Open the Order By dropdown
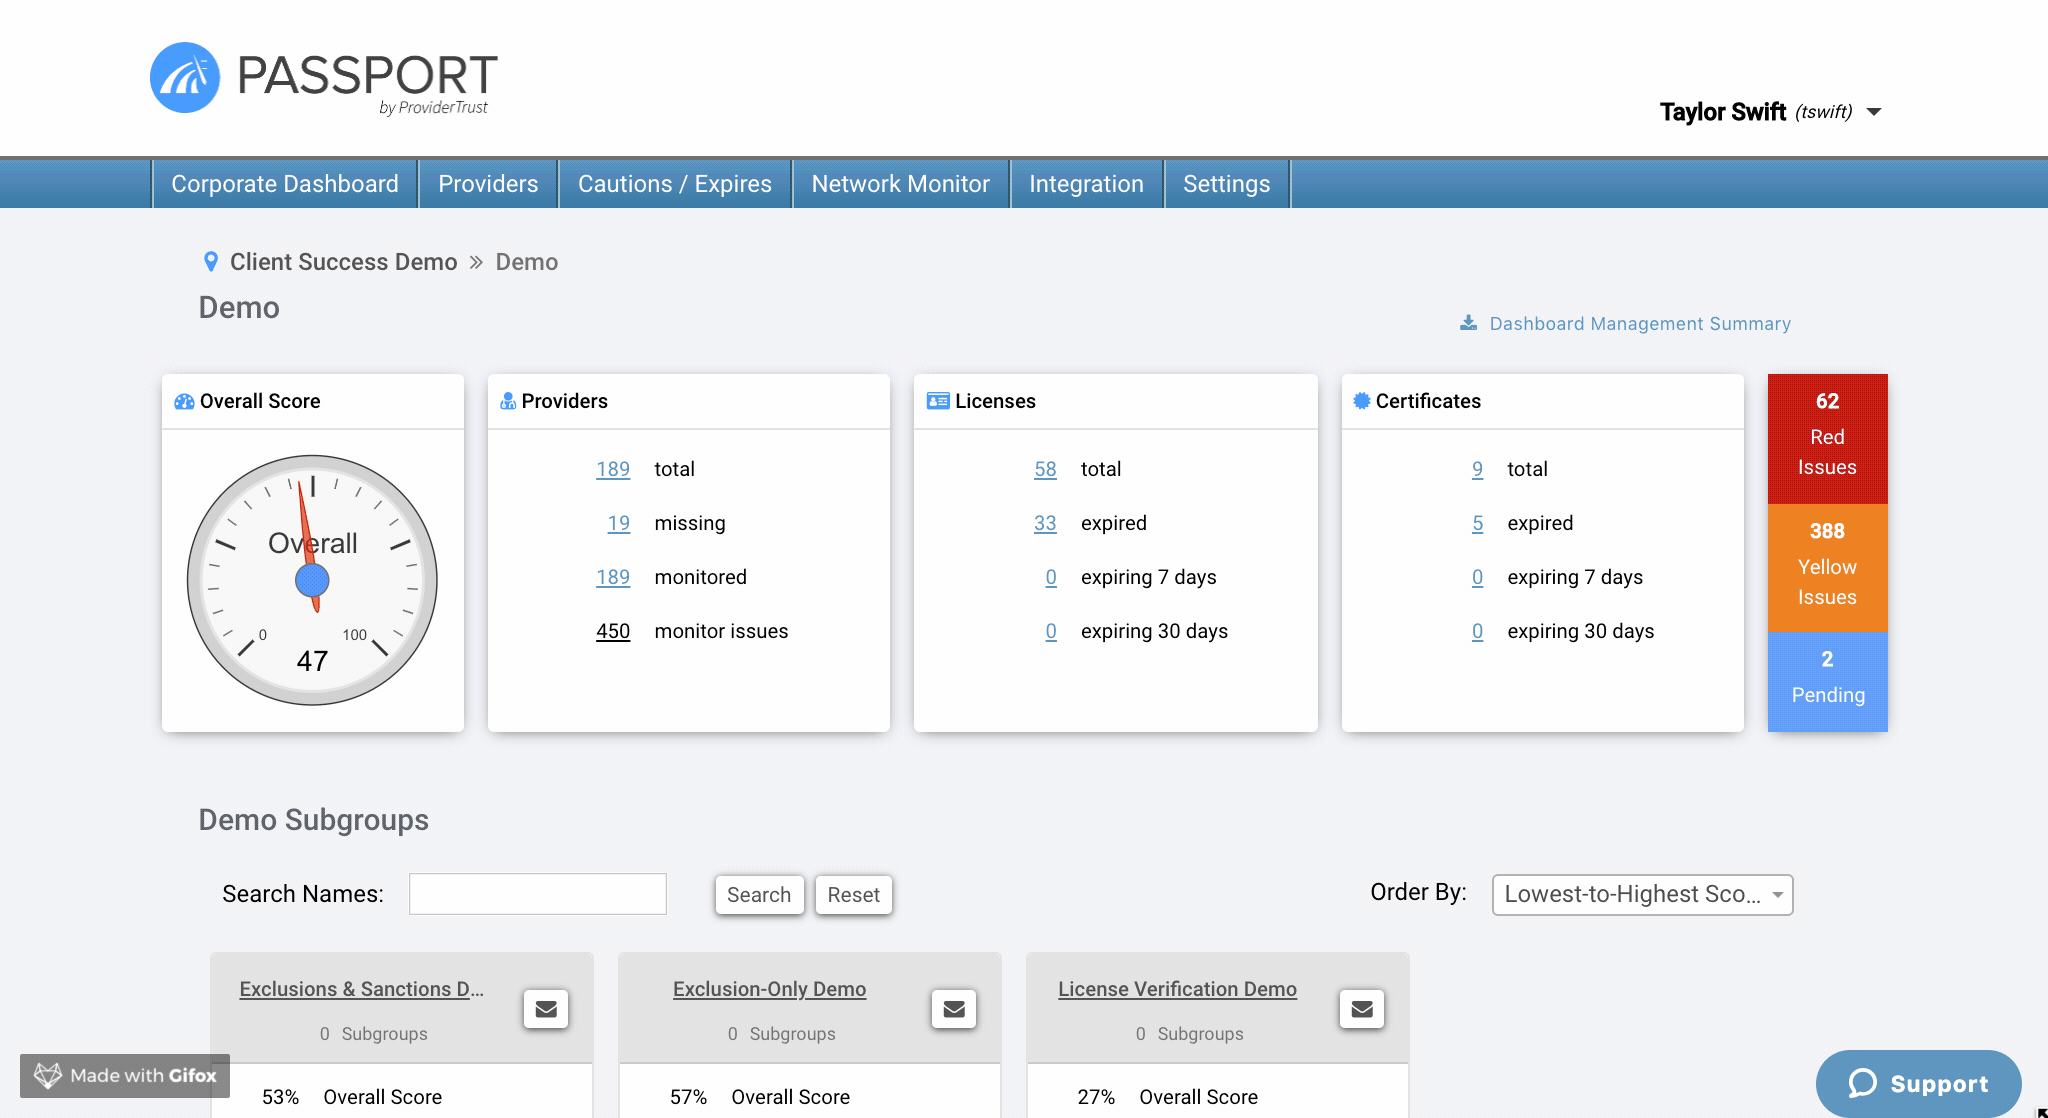The width and height of the screenshot is (2048, 1118). pyautogui.click(x=1642, y=895)
